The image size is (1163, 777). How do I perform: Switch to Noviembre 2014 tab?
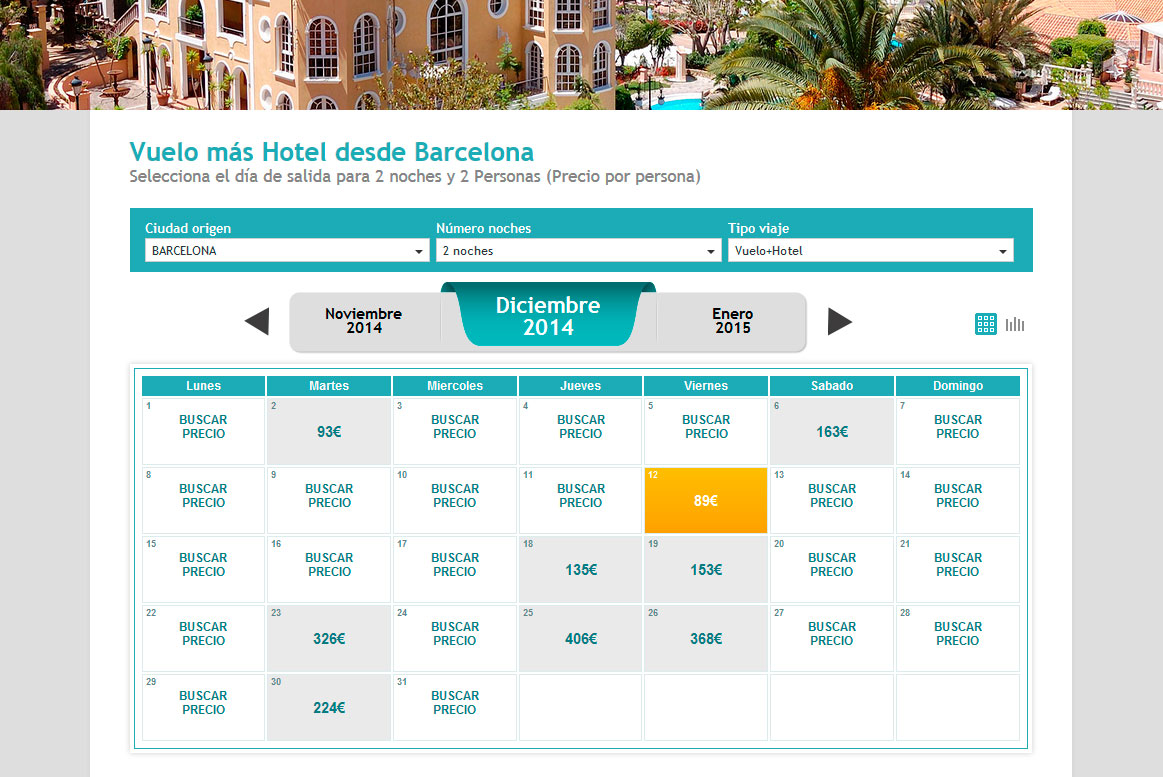click(x=363, y=321)
